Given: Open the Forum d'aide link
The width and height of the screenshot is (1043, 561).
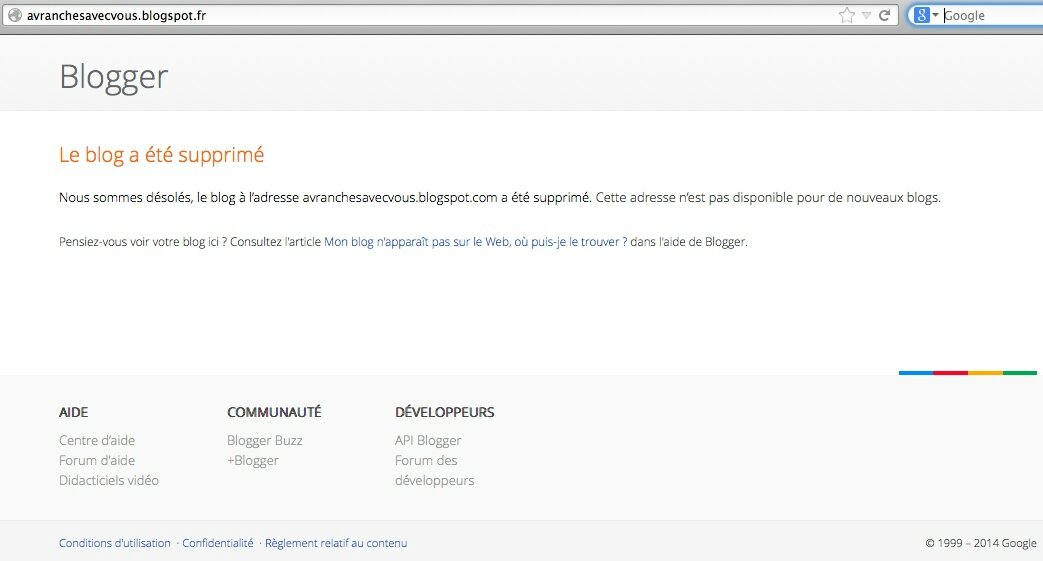Looking at the screenshot, I should point(97,461).
